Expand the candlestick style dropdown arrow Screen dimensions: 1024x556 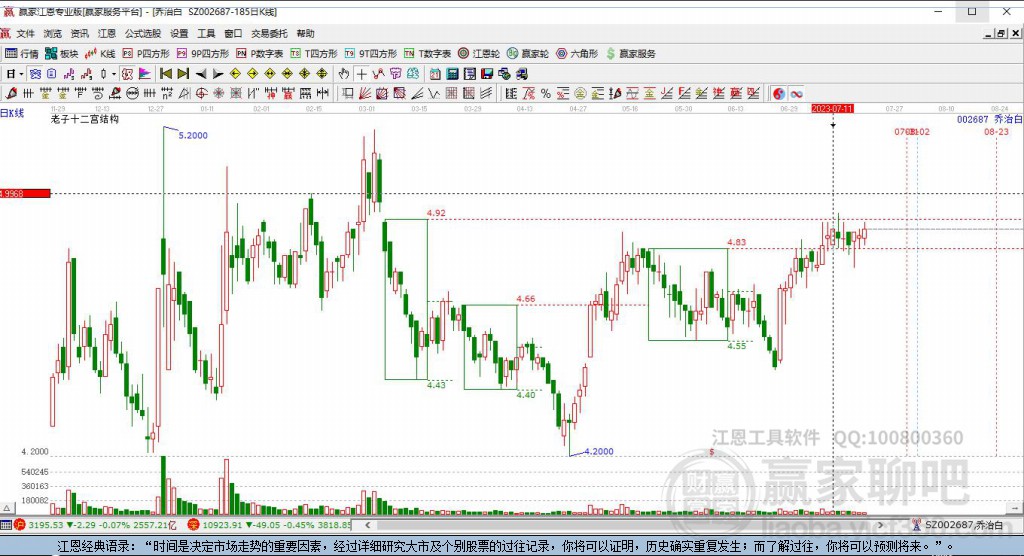114,74
